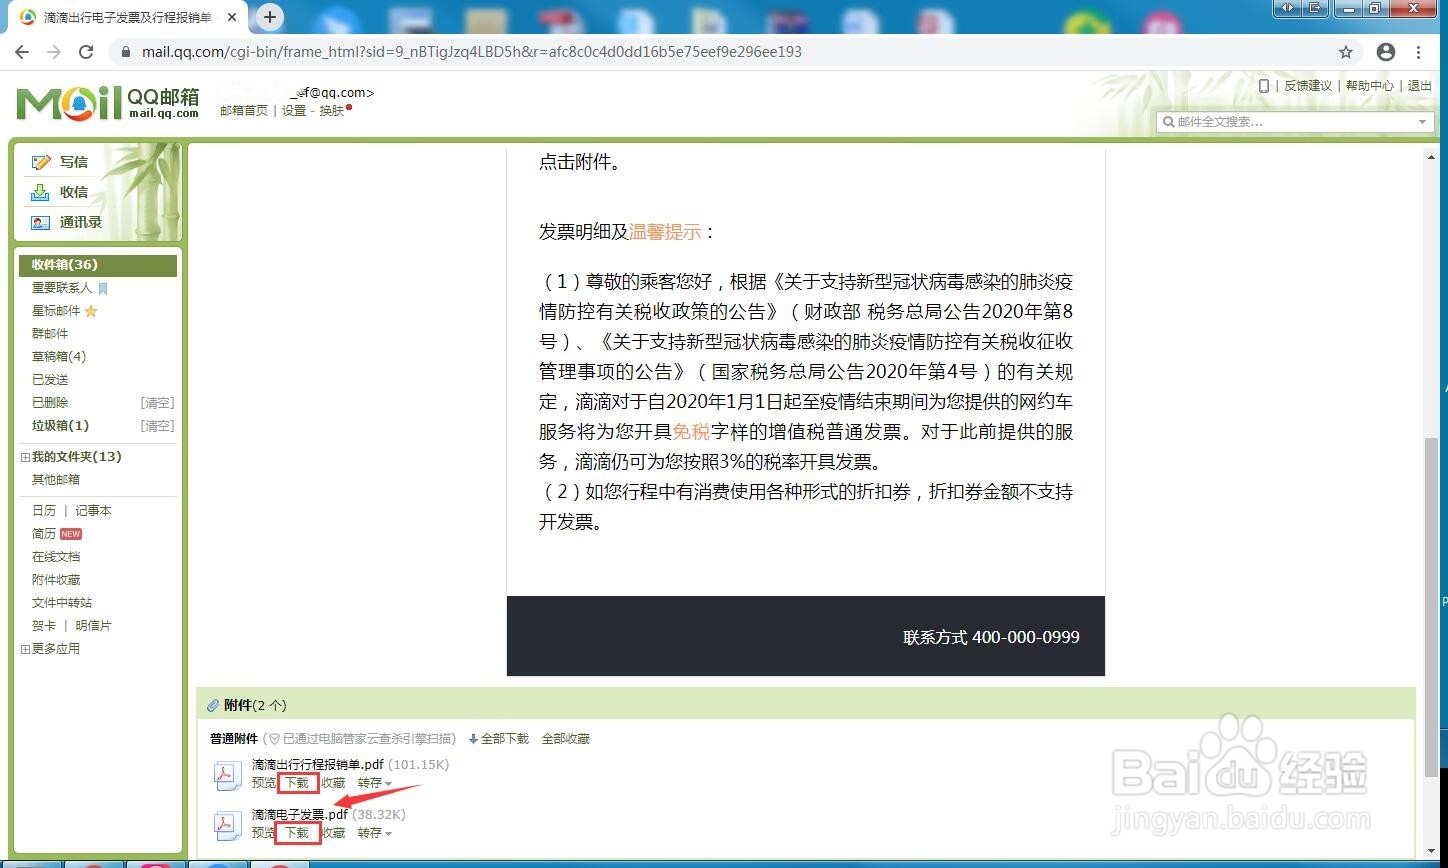Click 收藏 for 滴滴出行行程报销单.pdf

pos(333,783)
